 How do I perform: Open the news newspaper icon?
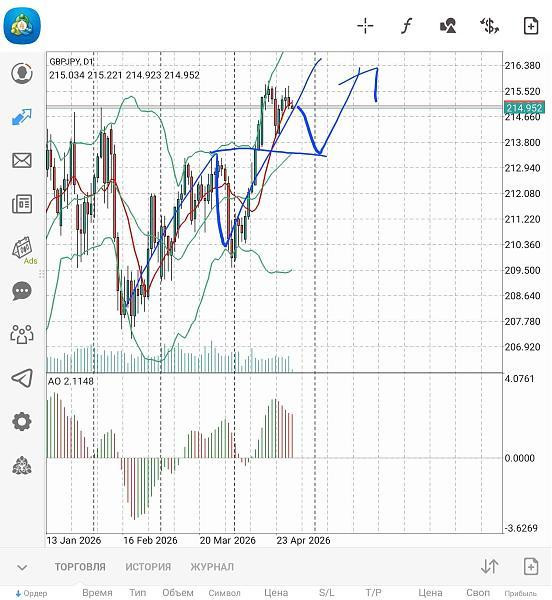click(22, 204)
